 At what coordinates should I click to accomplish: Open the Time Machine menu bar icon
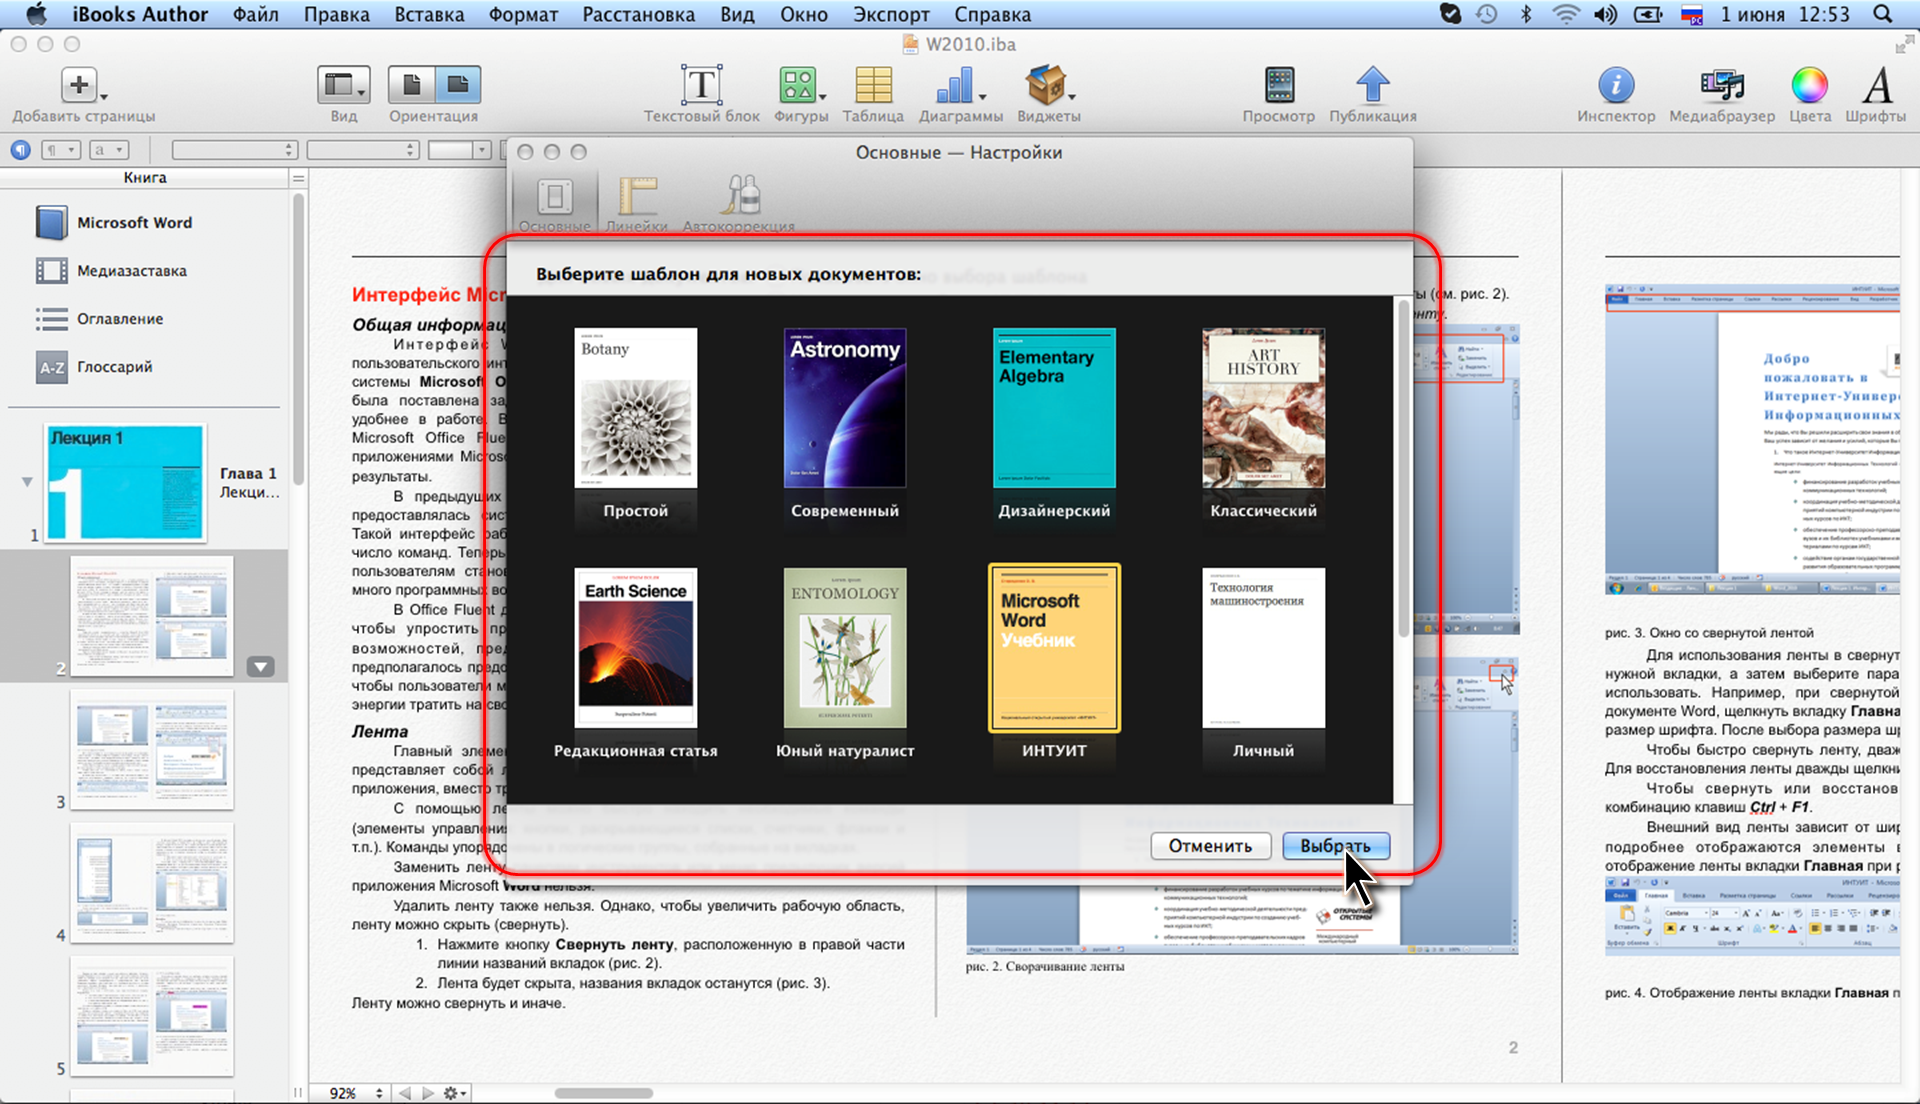tap(1487, 14)
